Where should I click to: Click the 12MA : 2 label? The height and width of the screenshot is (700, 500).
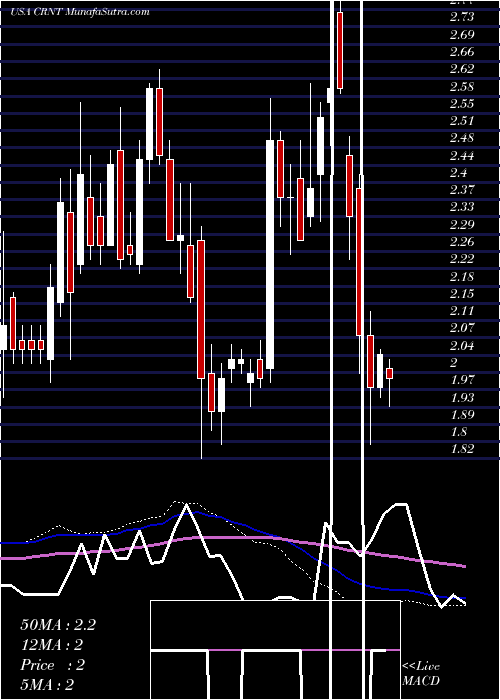pyautogui.click(x=52, y=645)
